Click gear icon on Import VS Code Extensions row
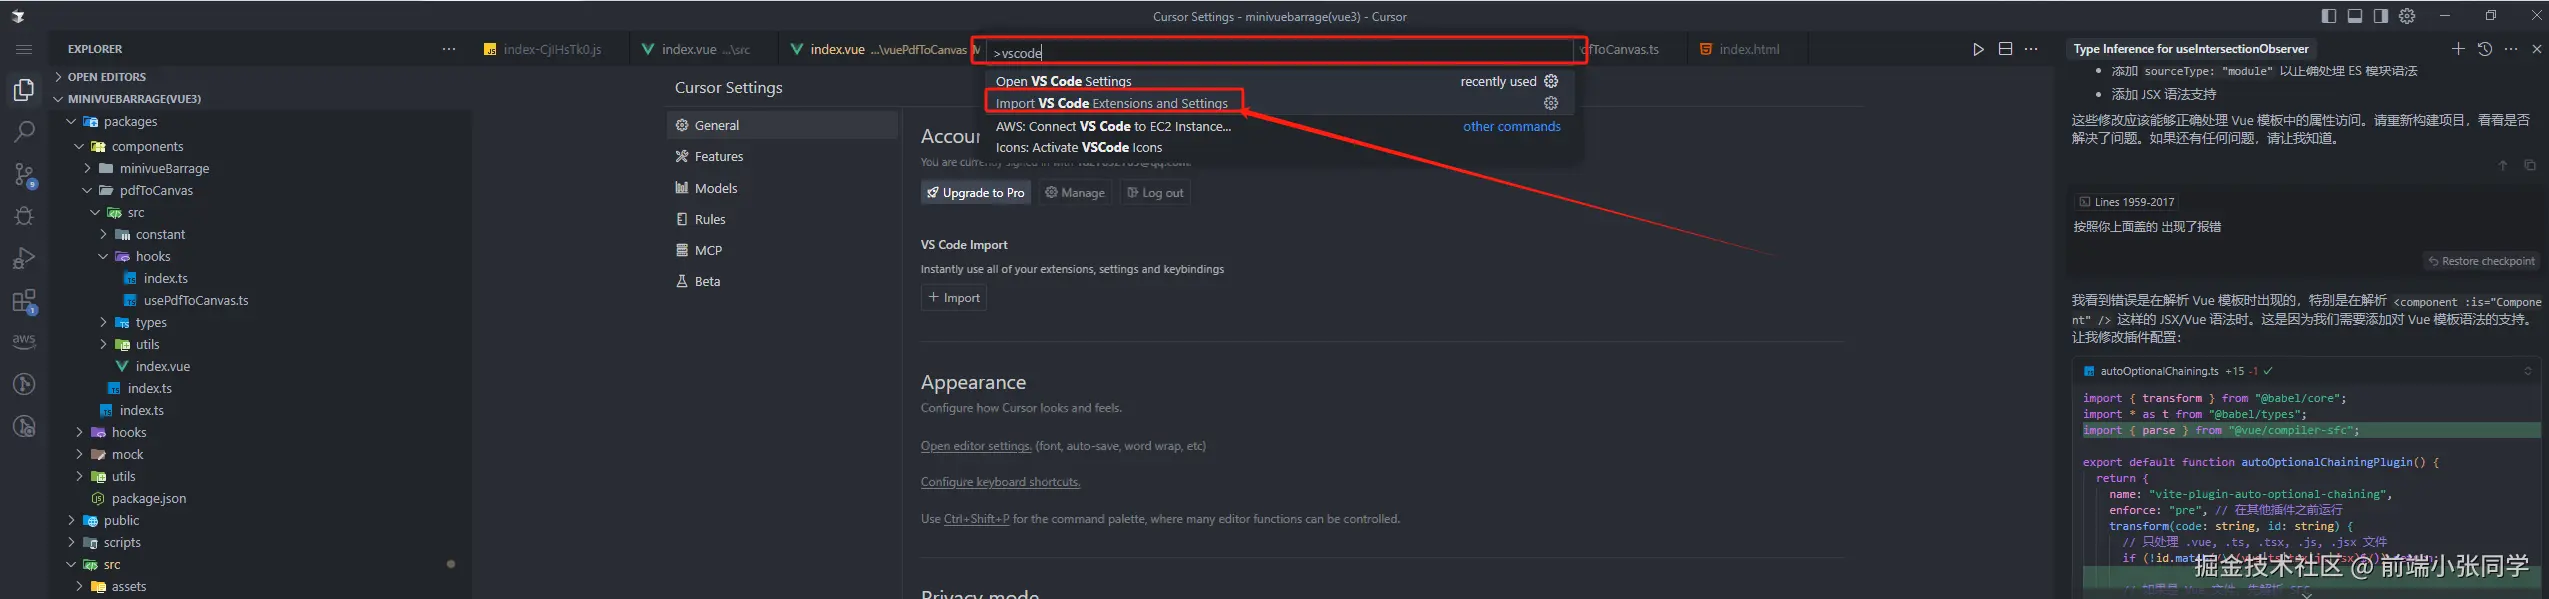 (1551, 103)
